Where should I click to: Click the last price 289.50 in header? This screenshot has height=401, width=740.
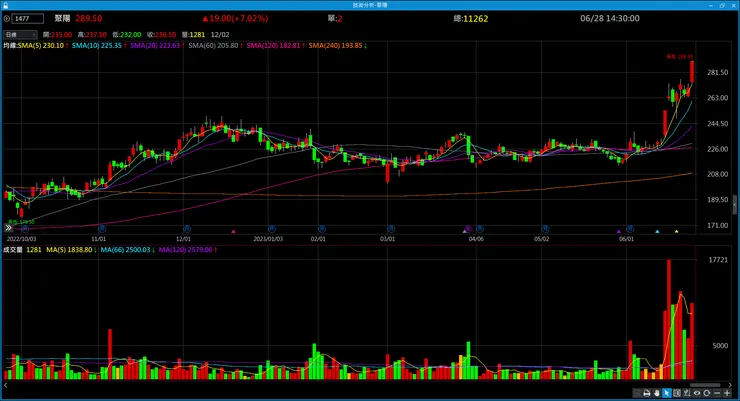pyautogui.click(x=89, y=18)
